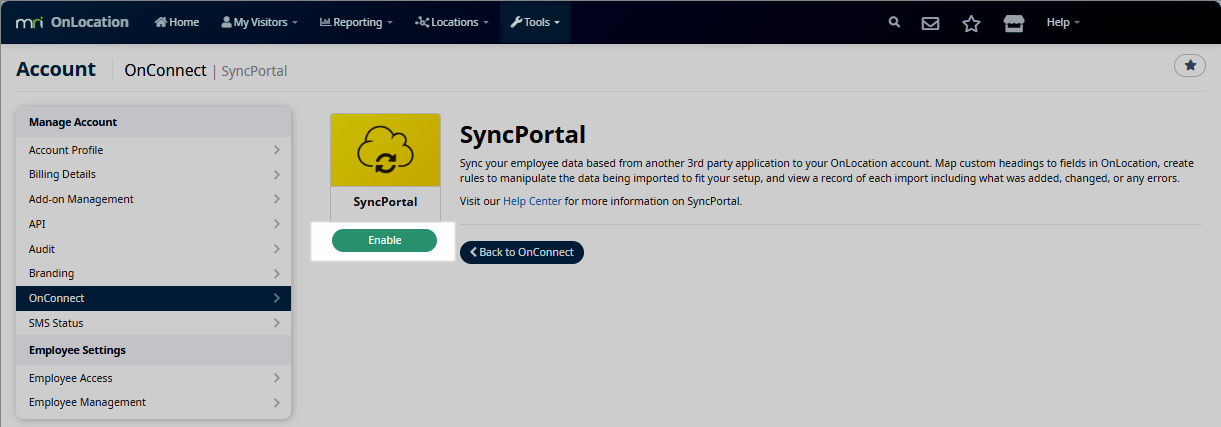Open the Help Center link
The image size is (1221, 427).
[x=532, y=201]
